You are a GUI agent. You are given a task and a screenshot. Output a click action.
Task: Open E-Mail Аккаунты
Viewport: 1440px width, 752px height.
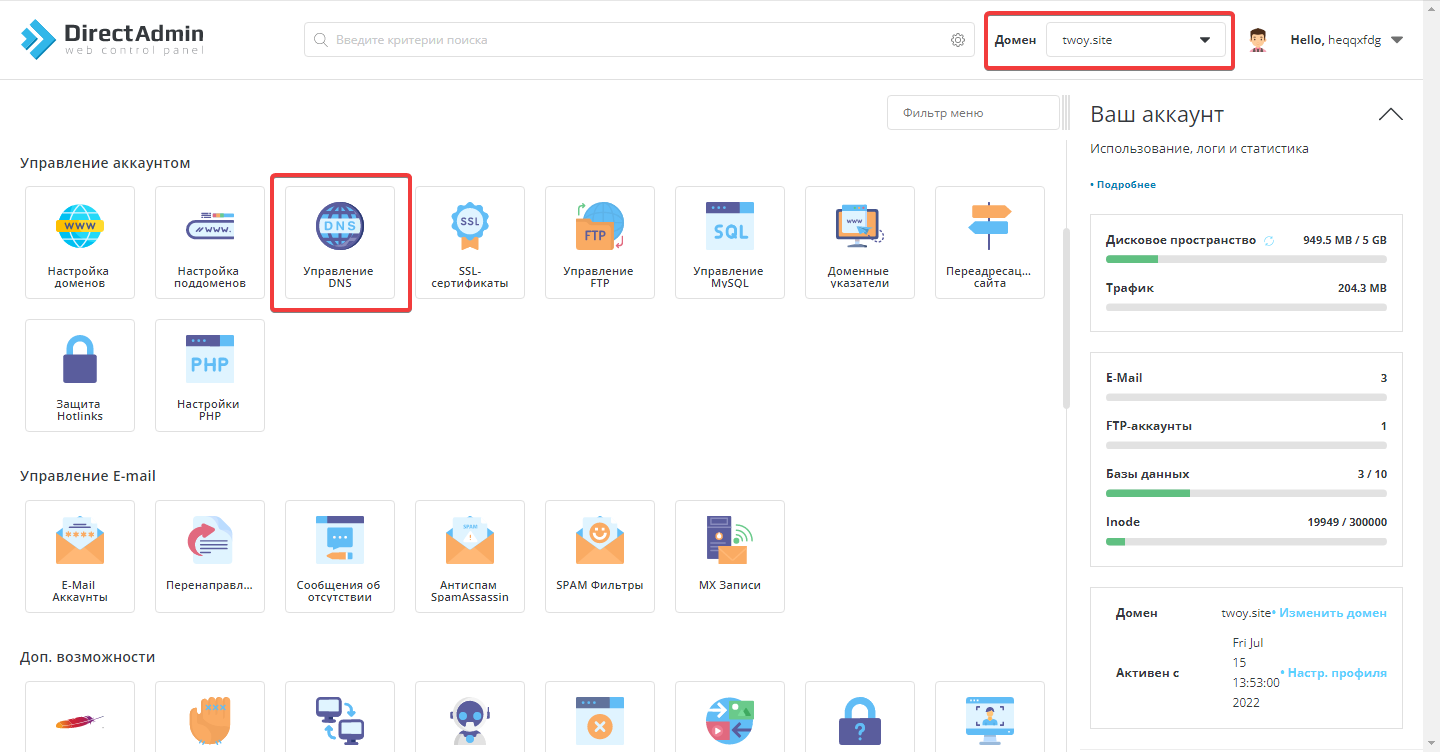click(80, 556)
